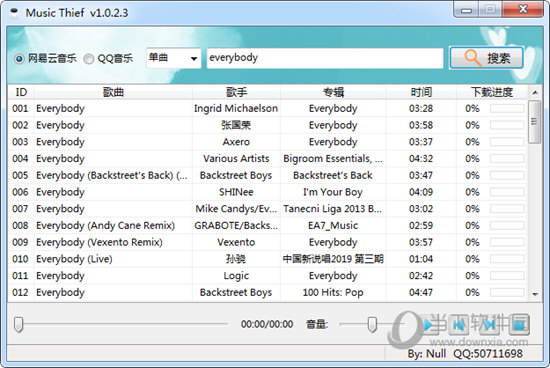The image size is (550, 368).
Task: Select row 004 by Various Artists
Action: (267, 159)
